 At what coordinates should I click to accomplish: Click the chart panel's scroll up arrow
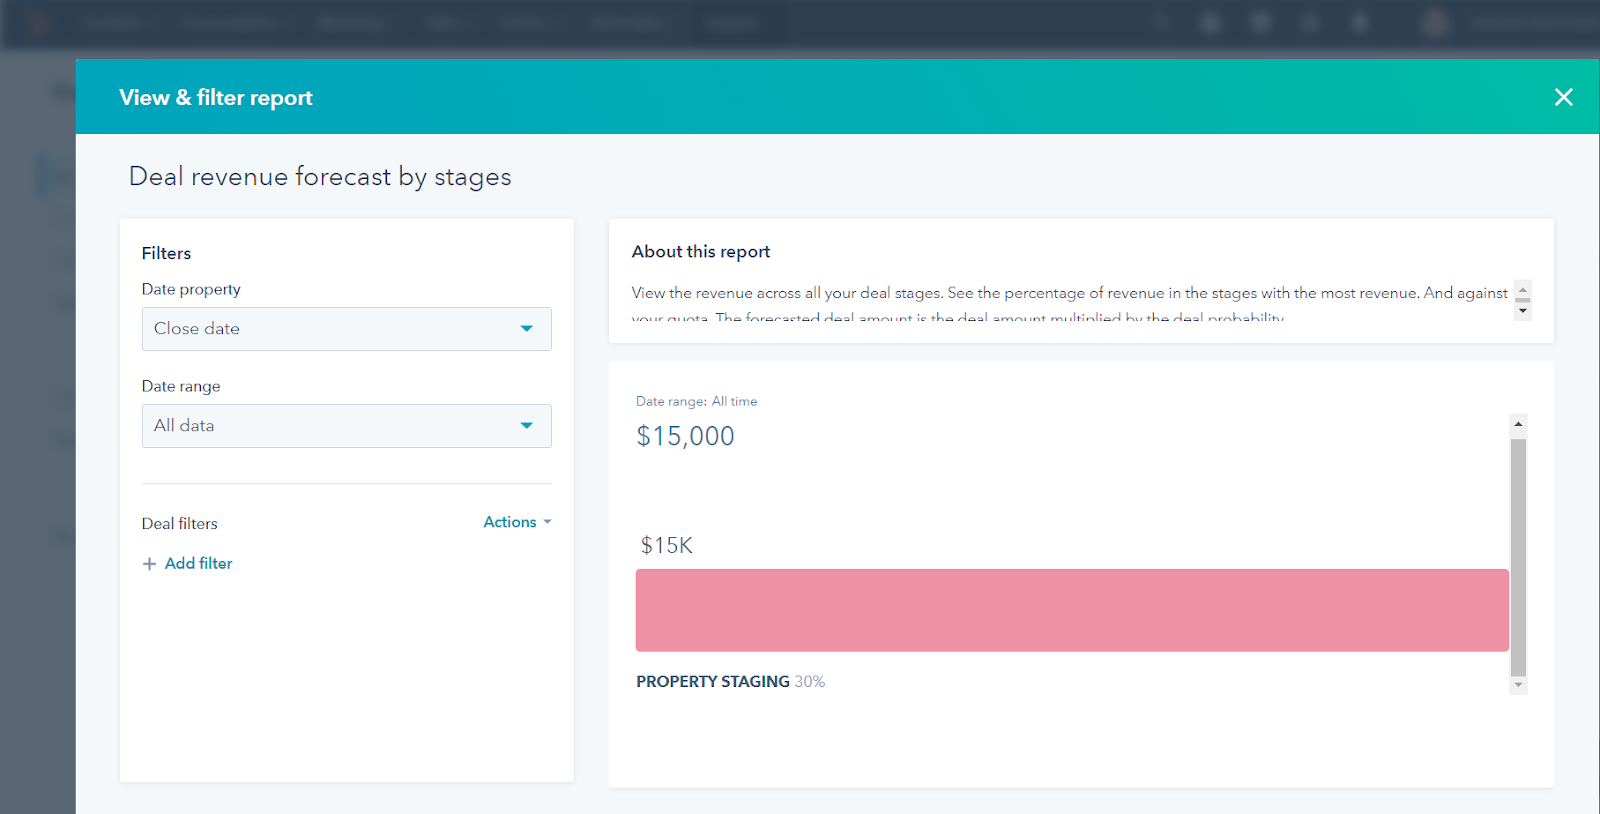click(x=1518, y=424)
